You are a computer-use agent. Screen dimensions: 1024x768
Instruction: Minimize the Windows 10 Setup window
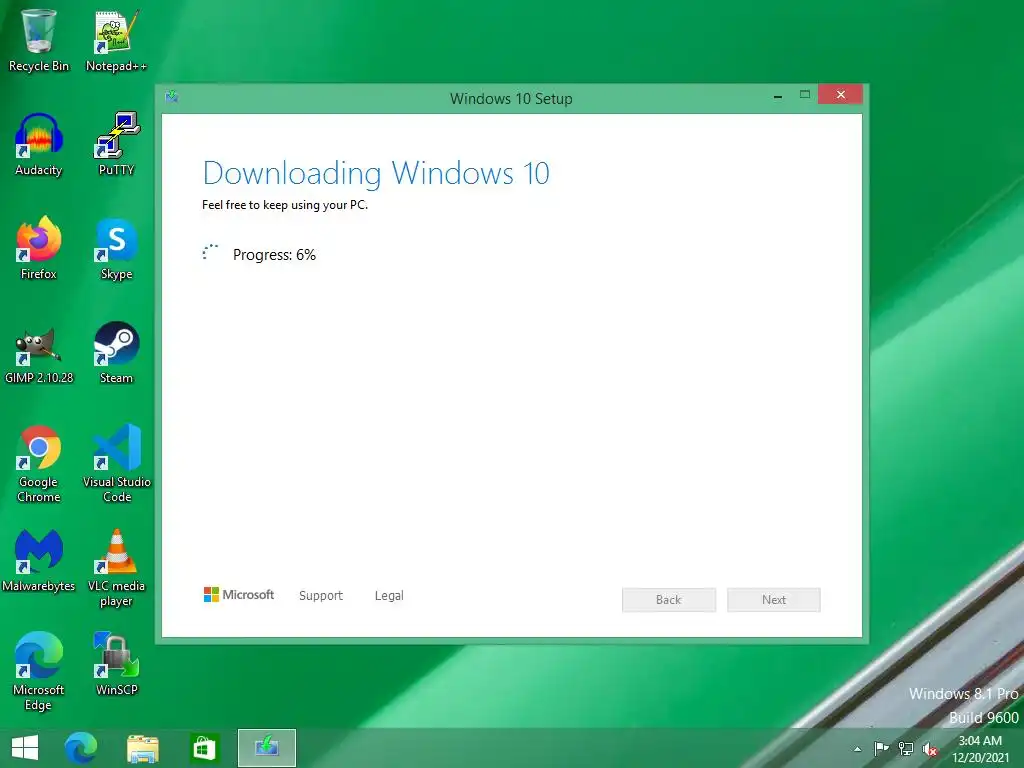778,95
